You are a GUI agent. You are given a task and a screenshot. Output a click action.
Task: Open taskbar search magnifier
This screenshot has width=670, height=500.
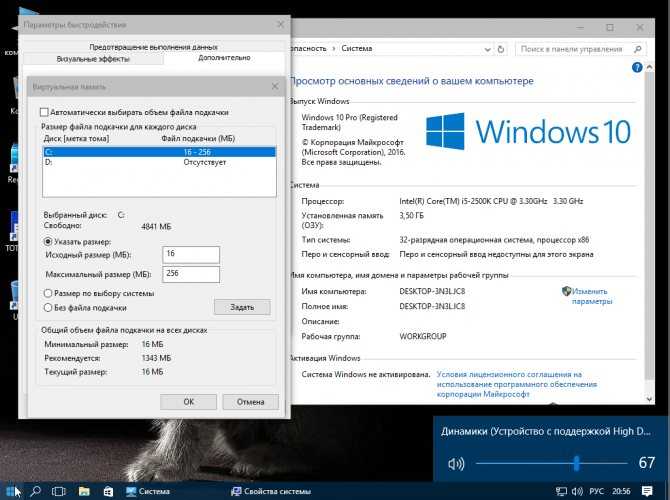pos(36,491)
